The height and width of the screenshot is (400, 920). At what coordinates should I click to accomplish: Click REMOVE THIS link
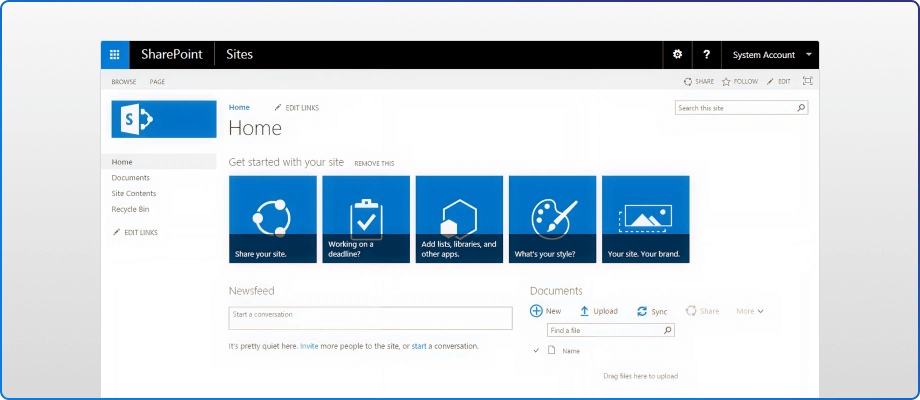(374, 164)
